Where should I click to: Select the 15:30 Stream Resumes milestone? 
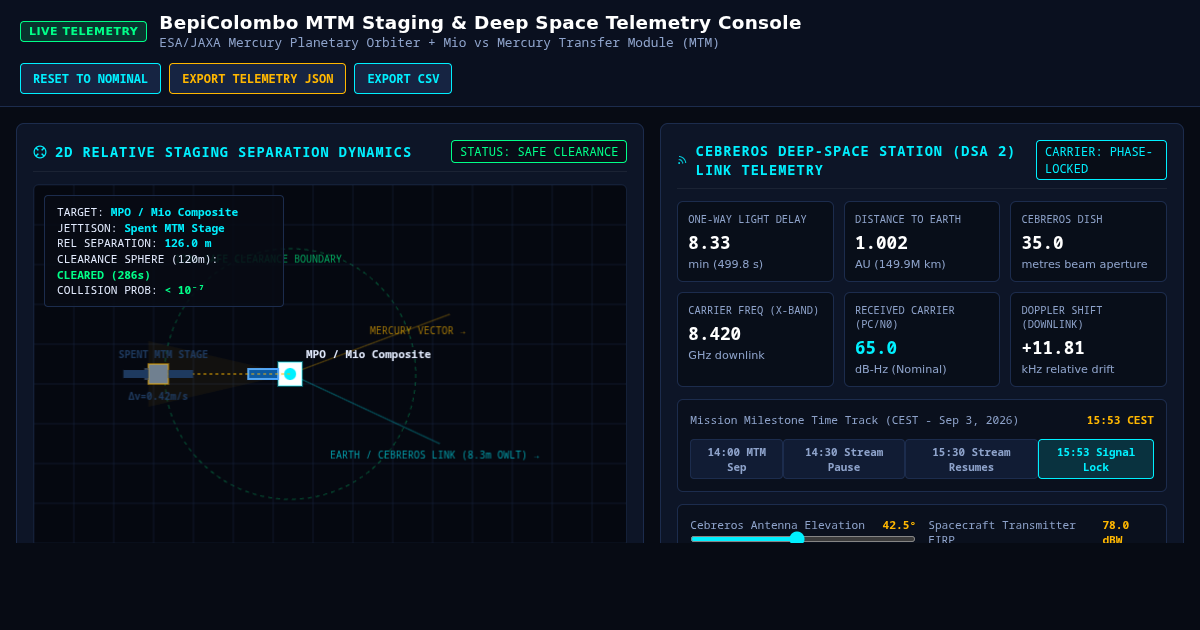point(971,459)
